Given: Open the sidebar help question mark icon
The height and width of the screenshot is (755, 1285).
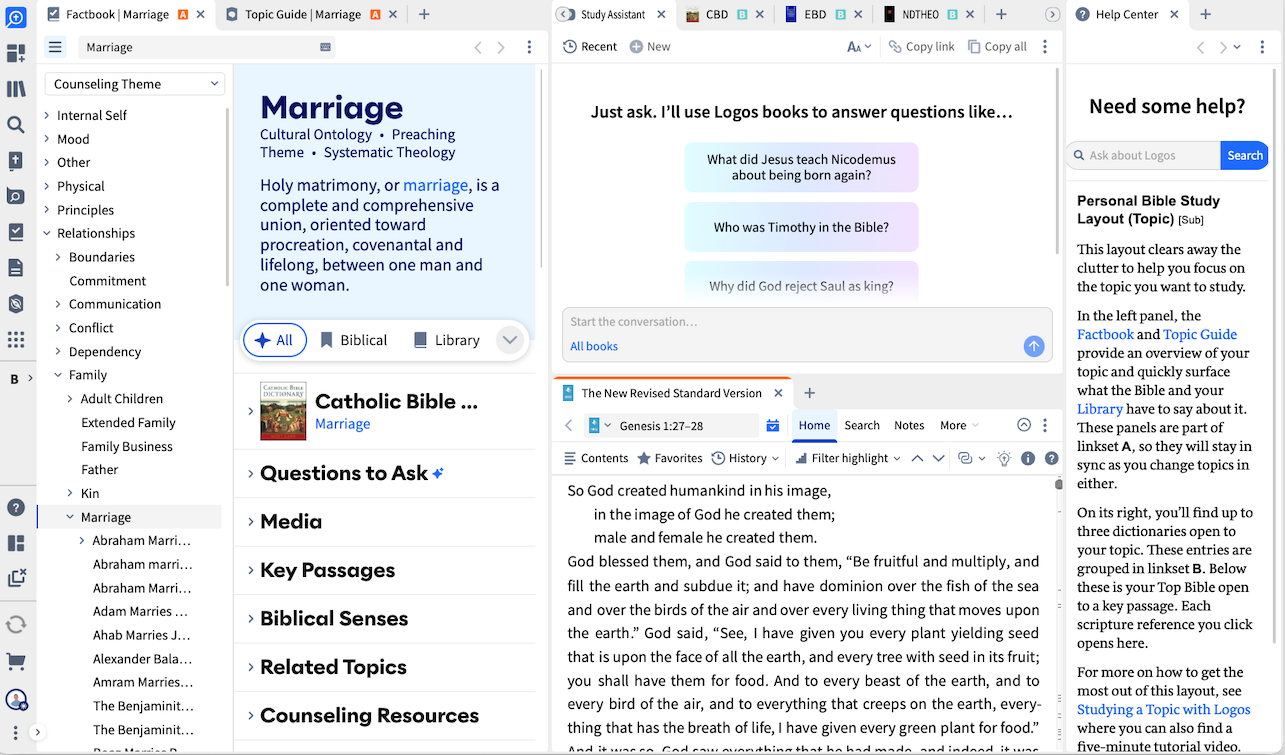Looking at the screenshot, I should point(16,508).
